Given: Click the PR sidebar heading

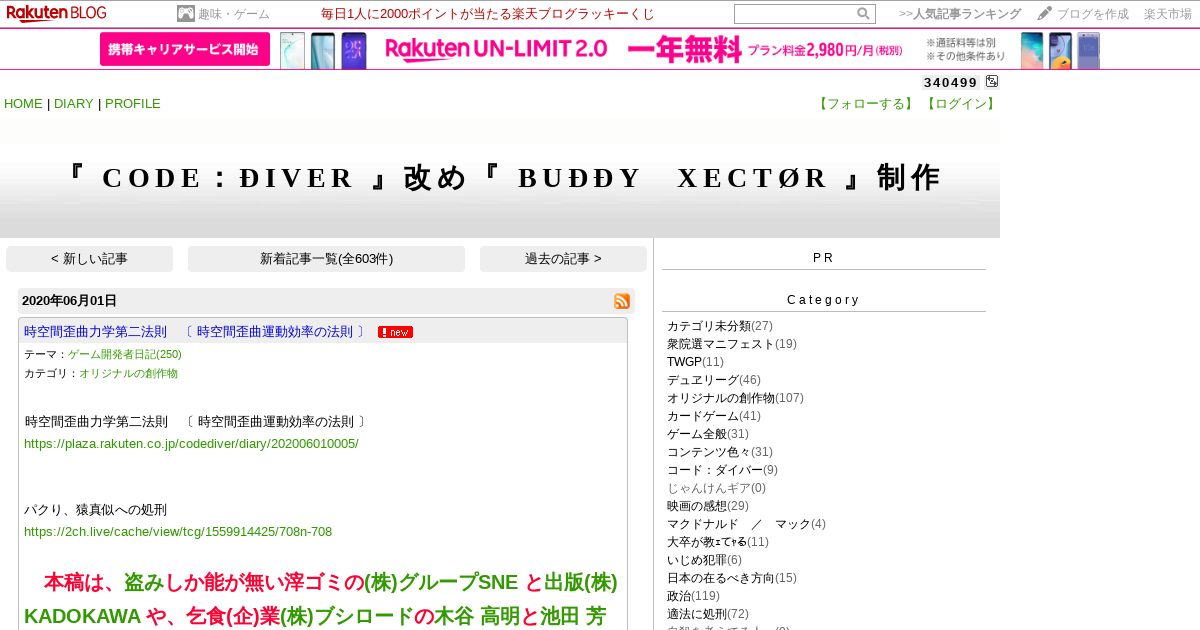Looking at the screenshot, I should click(x=823, y=258).
